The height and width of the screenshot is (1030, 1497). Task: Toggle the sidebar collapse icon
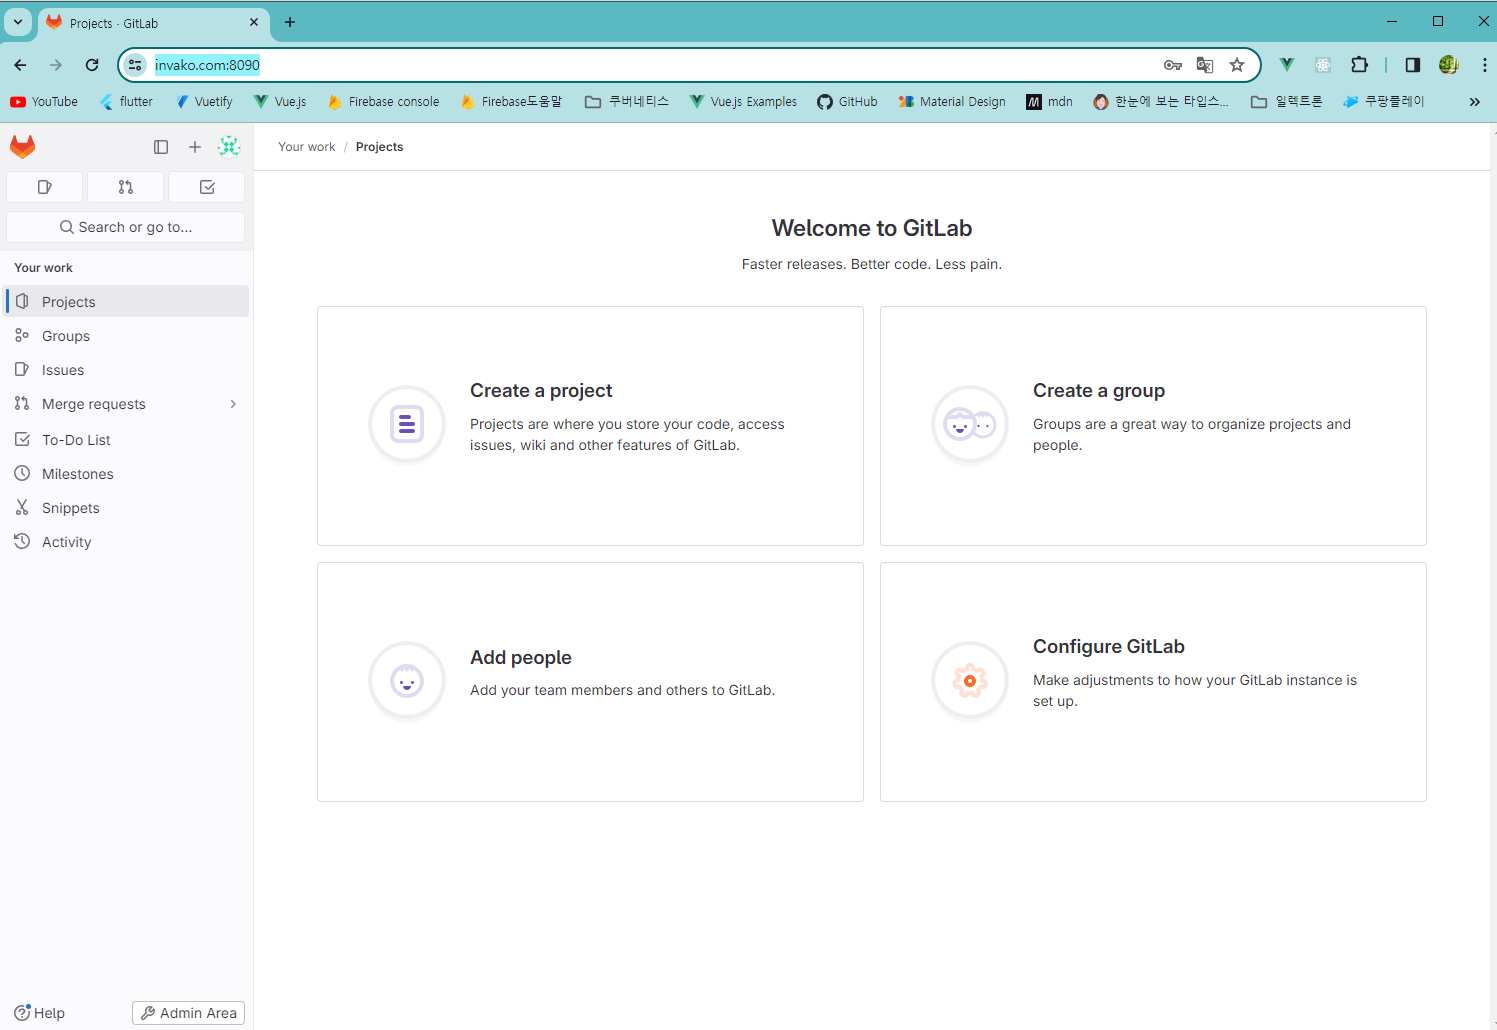click(161, 147)
